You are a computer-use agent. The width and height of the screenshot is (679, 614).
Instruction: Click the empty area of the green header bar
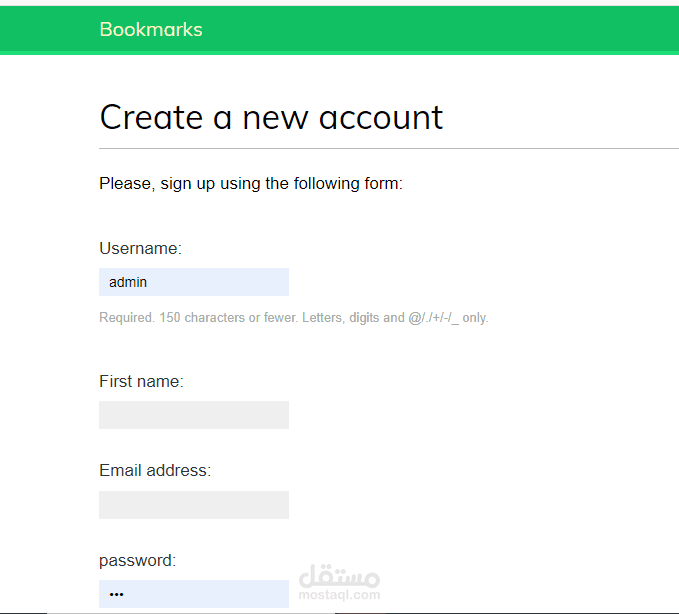tap(450, 29)
